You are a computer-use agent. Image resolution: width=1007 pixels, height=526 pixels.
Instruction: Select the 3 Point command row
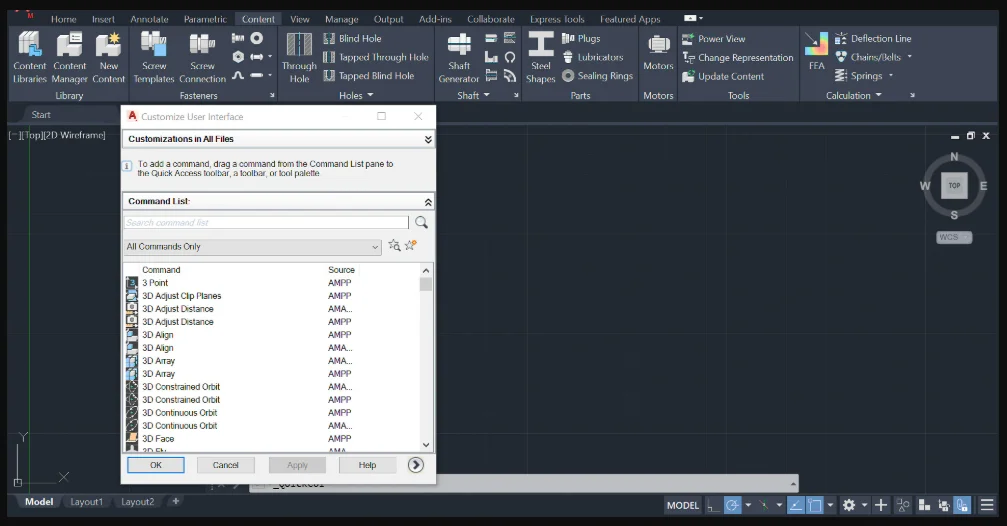click(272, 283)
